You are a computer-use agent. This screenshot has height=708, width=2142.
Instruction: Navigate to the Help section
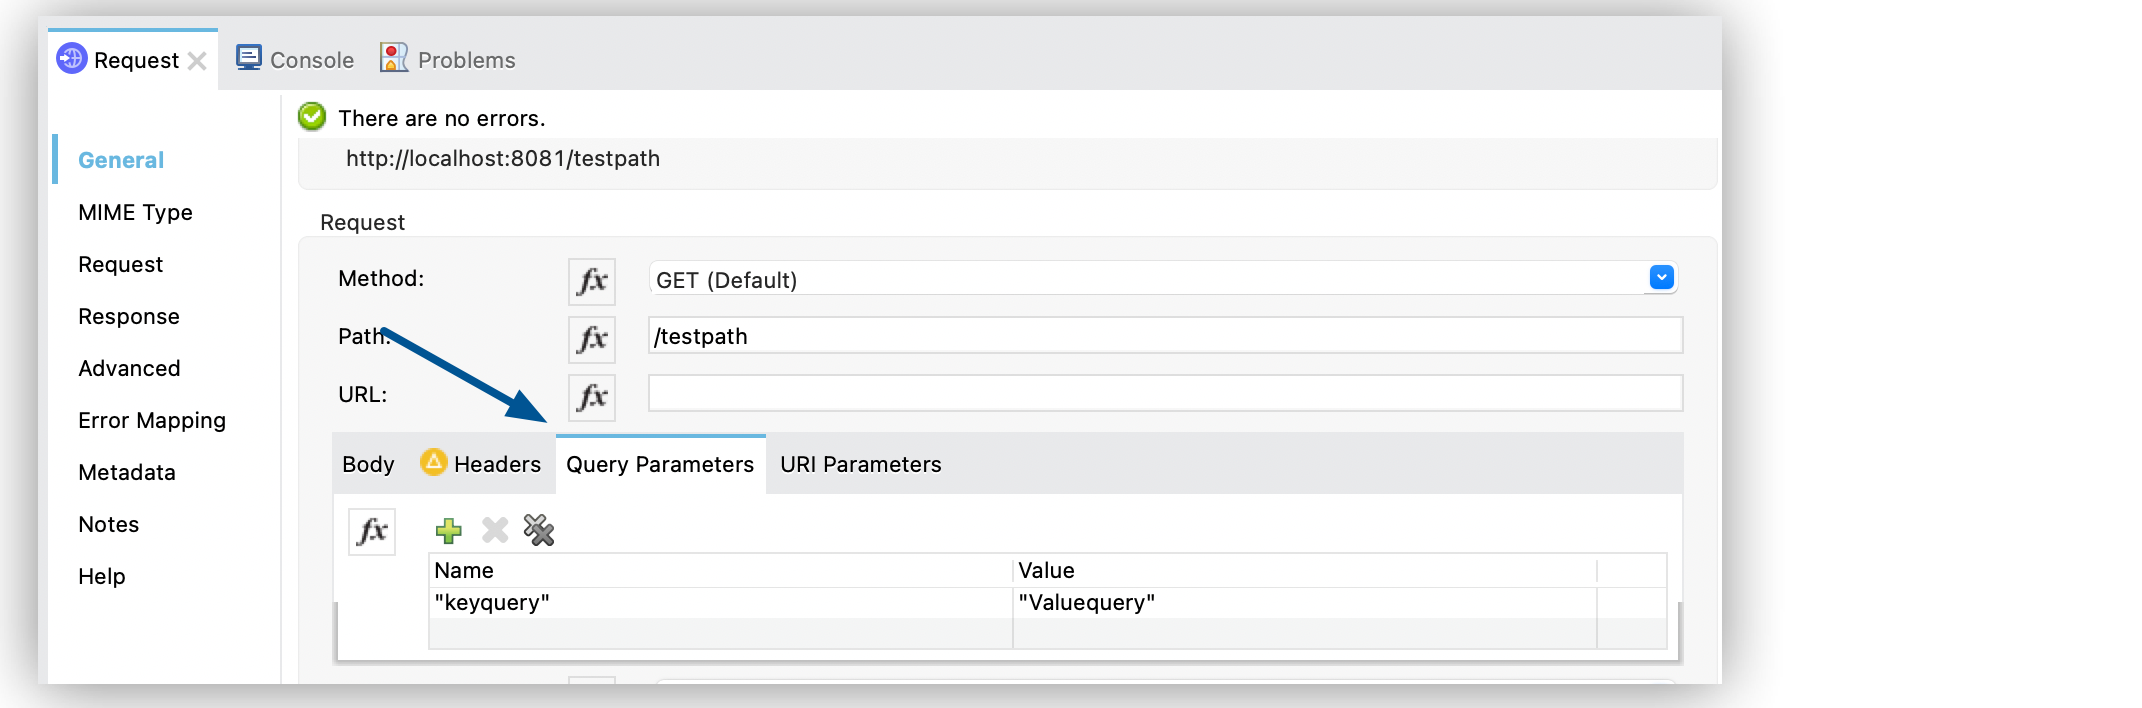click(101, 576)
